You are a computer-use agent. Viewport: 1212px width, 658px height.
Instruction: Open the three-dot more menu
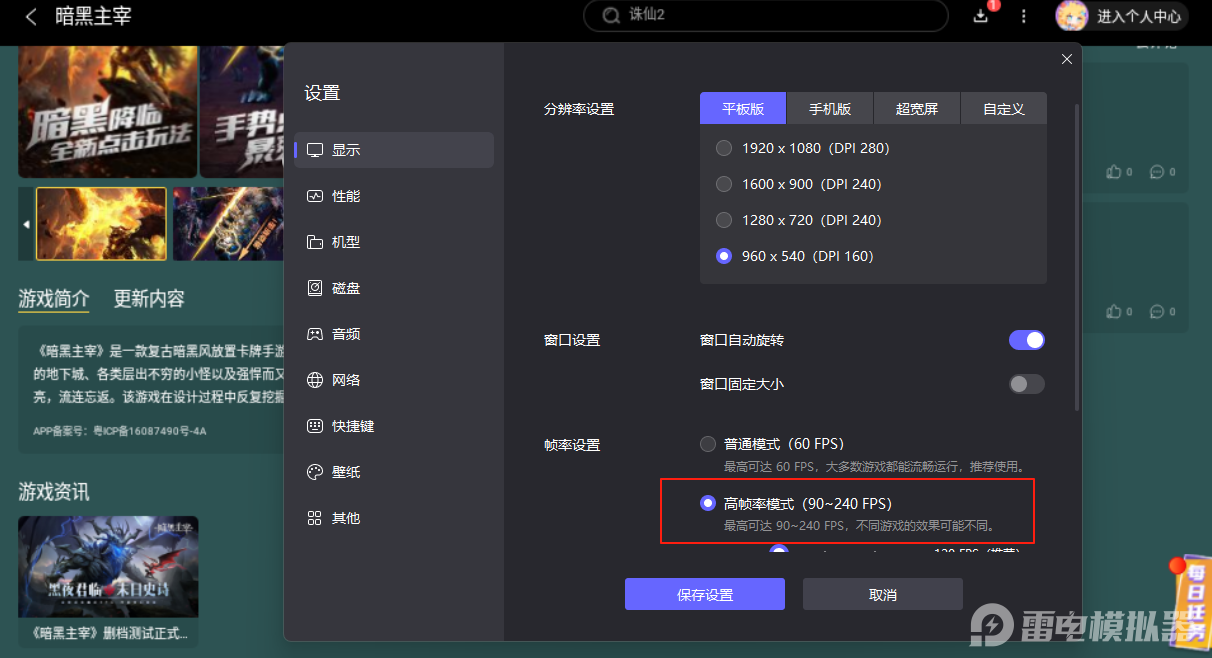click(1023, 16)
